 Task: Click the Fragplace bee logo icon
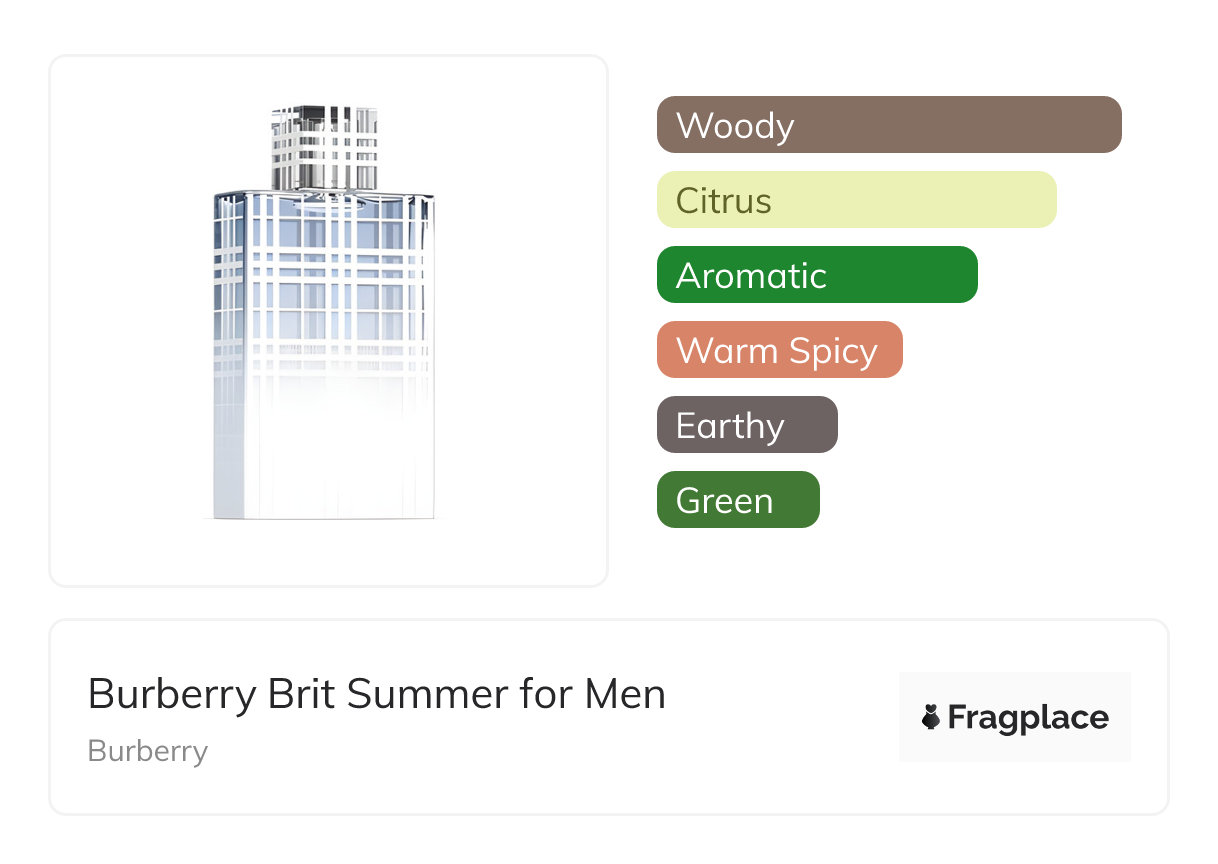(x=931, y=717)
